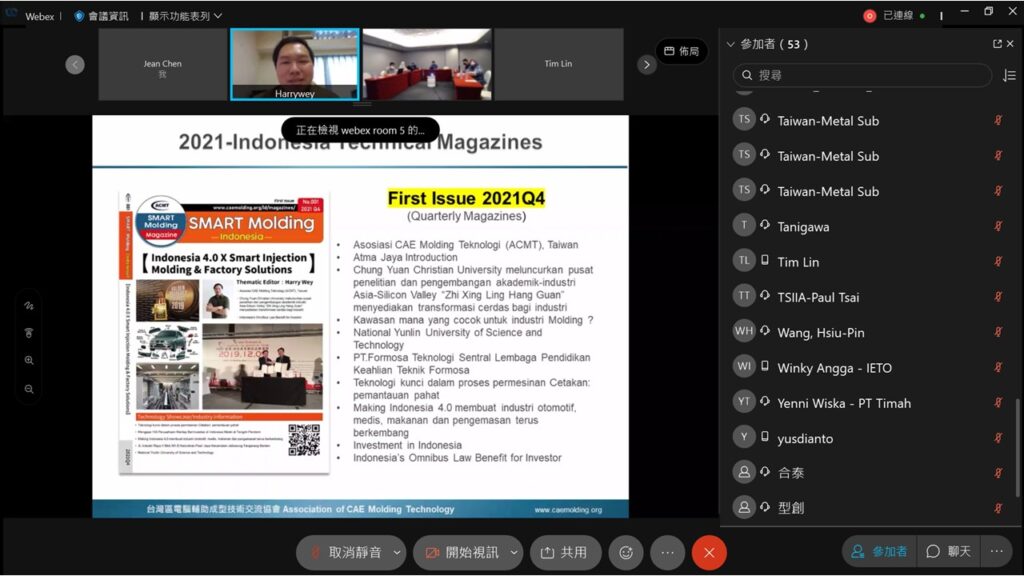Expand 顯示功能表列 menu dropdown

click(185, 16)
